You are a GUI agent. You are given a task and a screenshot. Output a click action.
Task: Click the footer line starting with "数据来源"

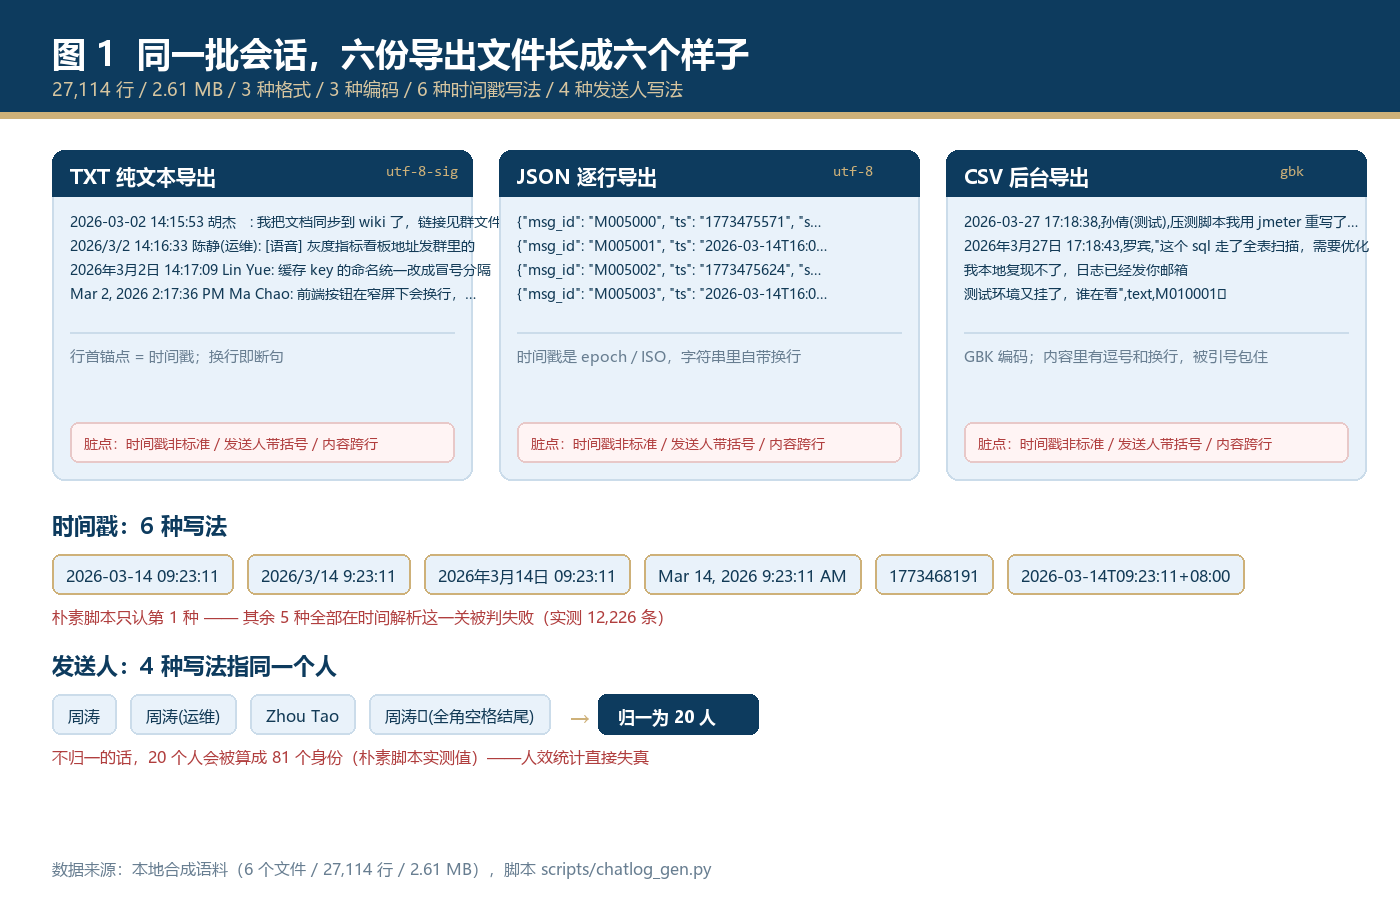[382, 869]
